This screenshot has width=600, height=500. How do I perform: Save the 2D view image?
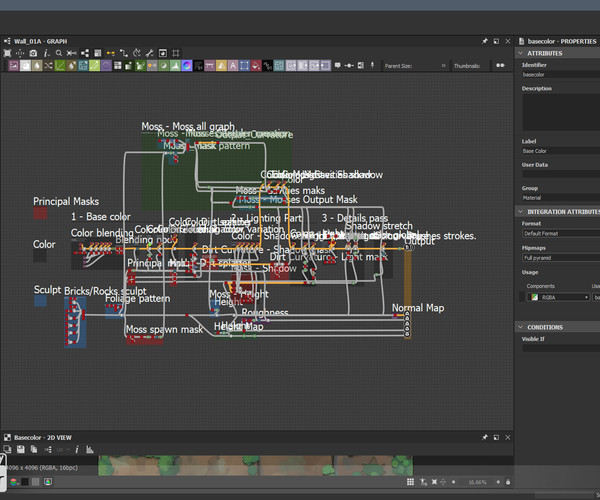[x=21, y=450]
